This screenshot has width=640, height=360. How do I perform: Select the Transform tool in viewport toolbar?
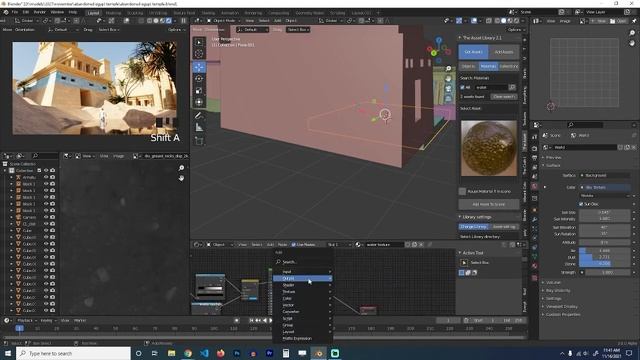pyautogui.click(x=199, y=102)
